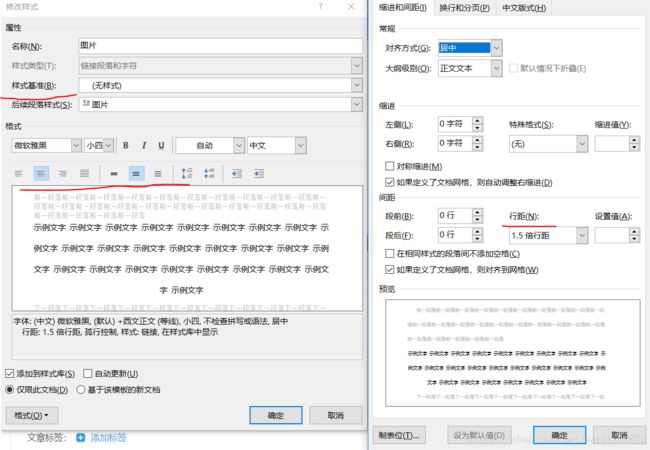
Task: Toggle 对齐到网格 checkbox
Action: [x=389, y=269]
